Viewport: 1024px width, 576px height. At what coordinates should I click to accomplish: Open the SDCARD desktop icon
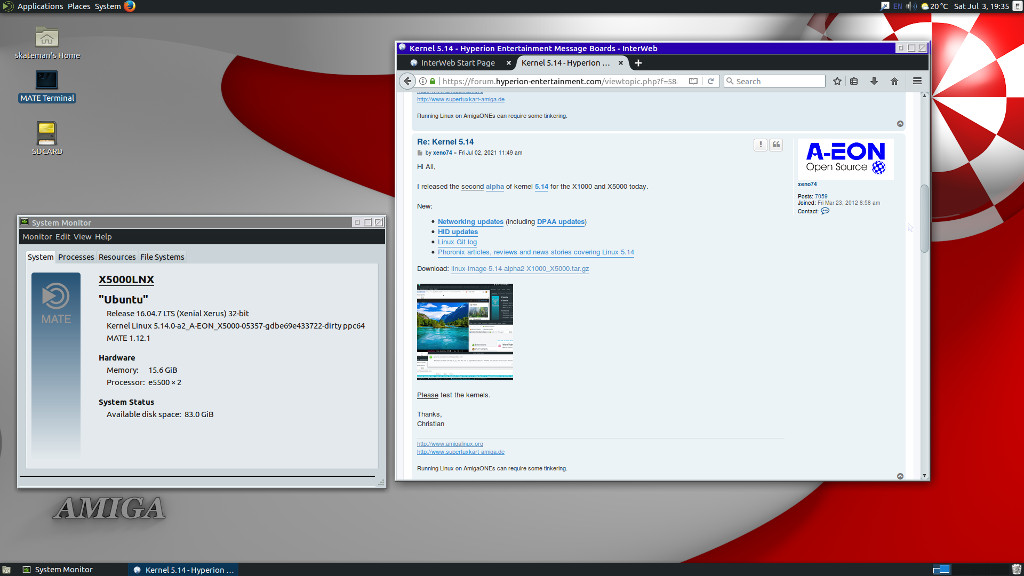(x=46, y=138)
